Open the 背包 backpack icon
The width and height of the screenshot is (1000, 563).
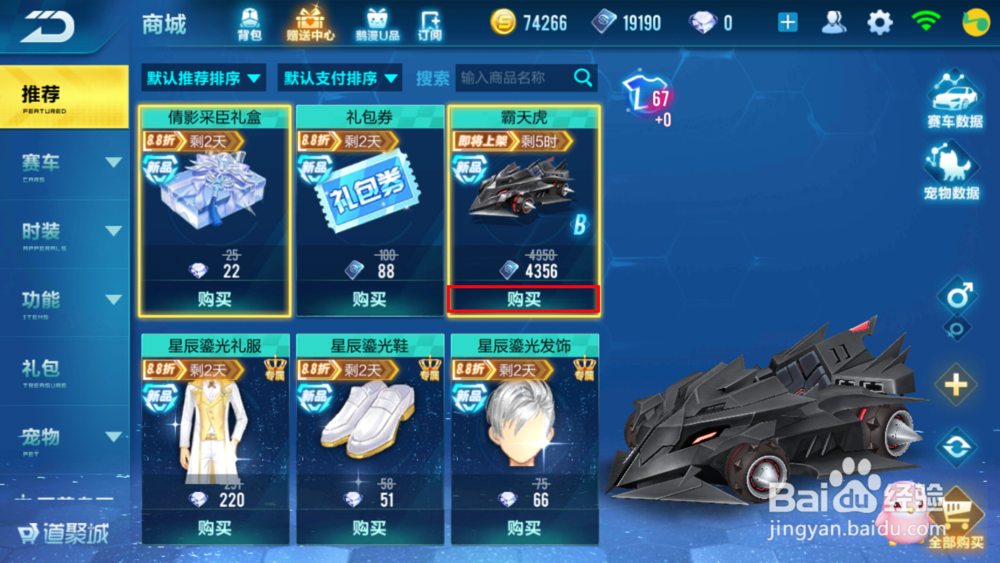coord(249,24)
